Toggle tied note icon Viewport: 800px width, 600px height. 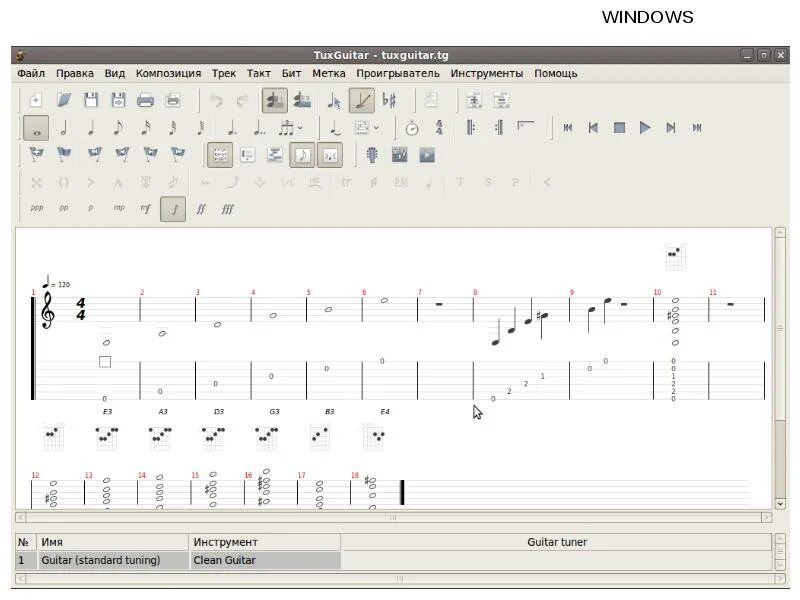tap(335, 128)
